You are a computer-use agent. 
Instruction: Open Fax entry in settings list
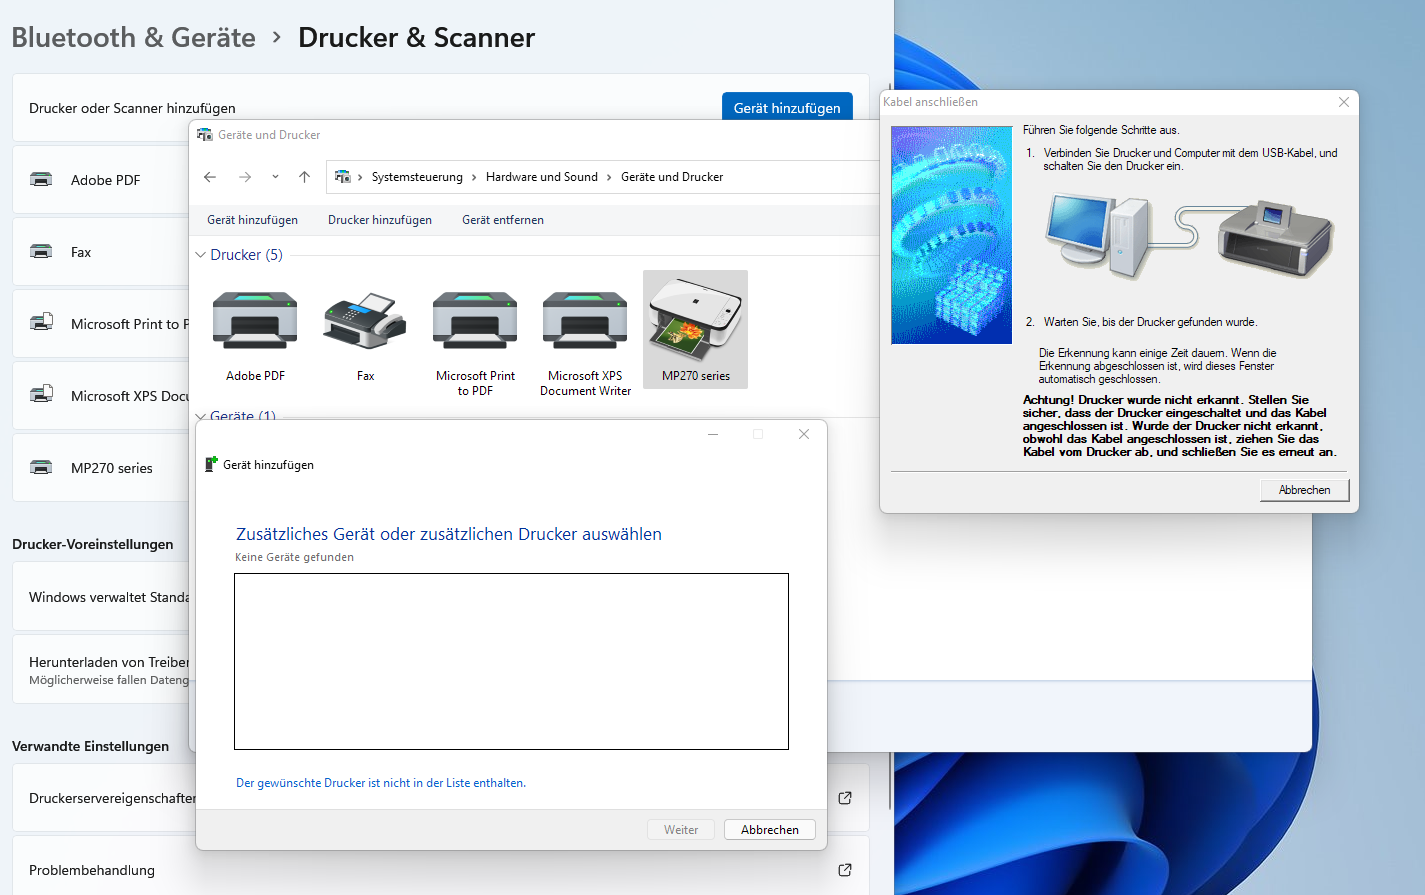click(100, 252)
